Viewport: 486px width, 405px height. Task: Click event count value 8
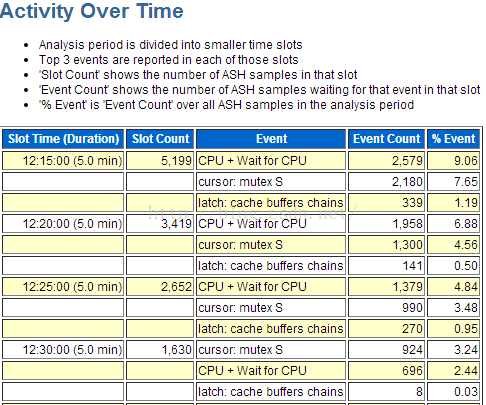click(x=419, y=392)
